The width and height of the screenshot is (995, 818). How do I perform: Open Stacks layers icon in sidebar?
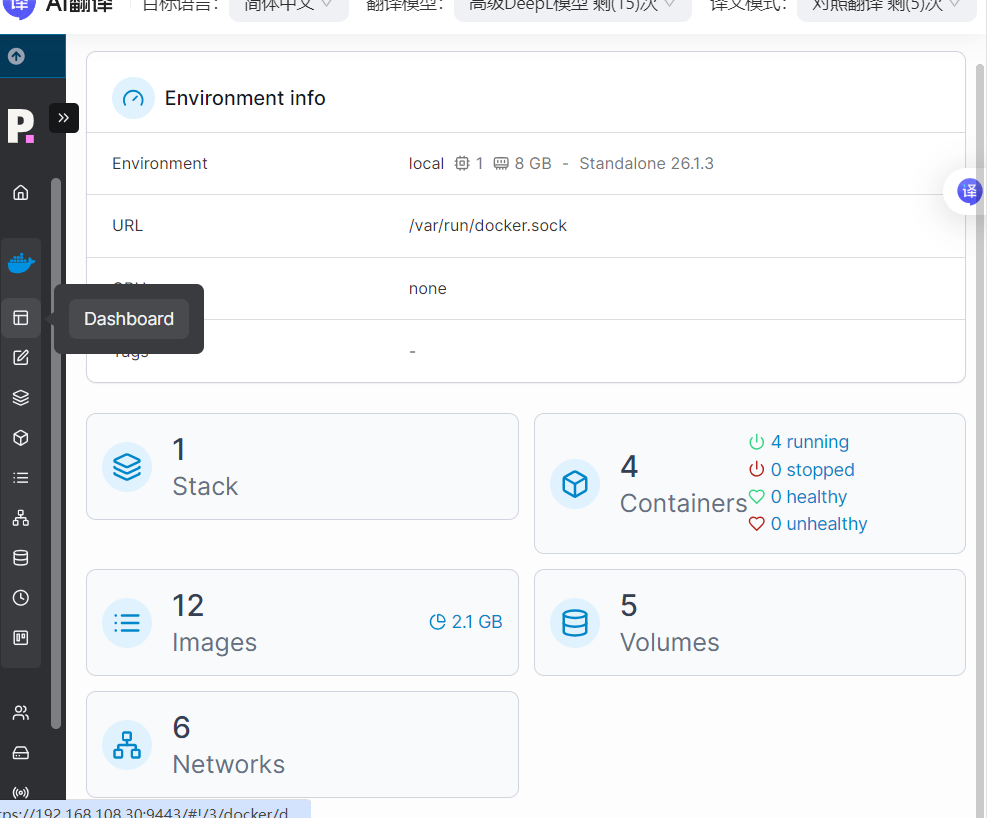point(21,398)
